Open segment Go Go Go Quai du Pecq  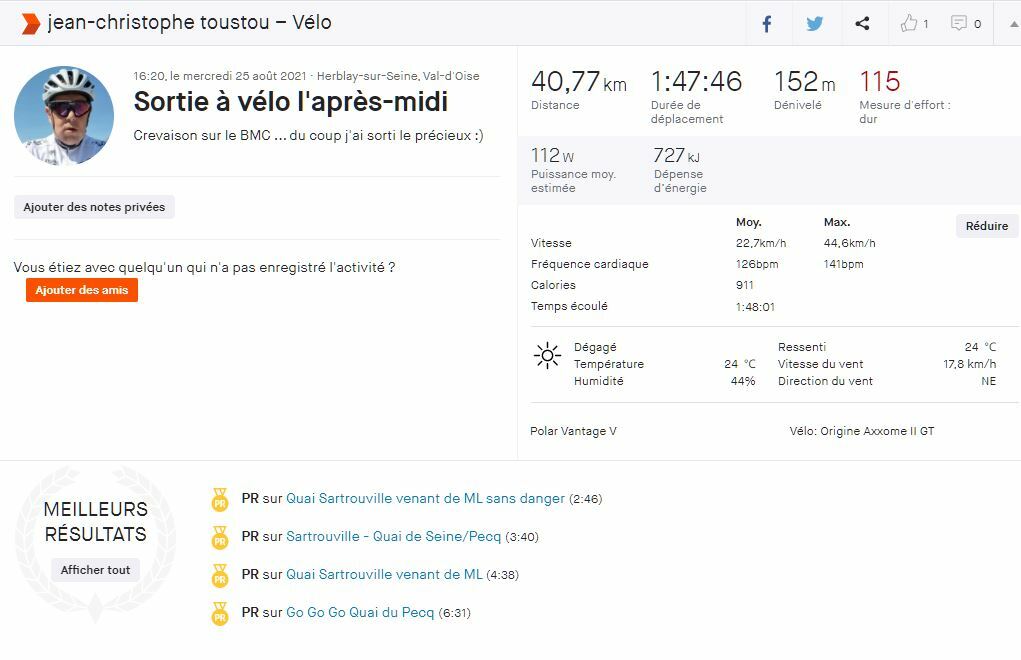[360, 612]
